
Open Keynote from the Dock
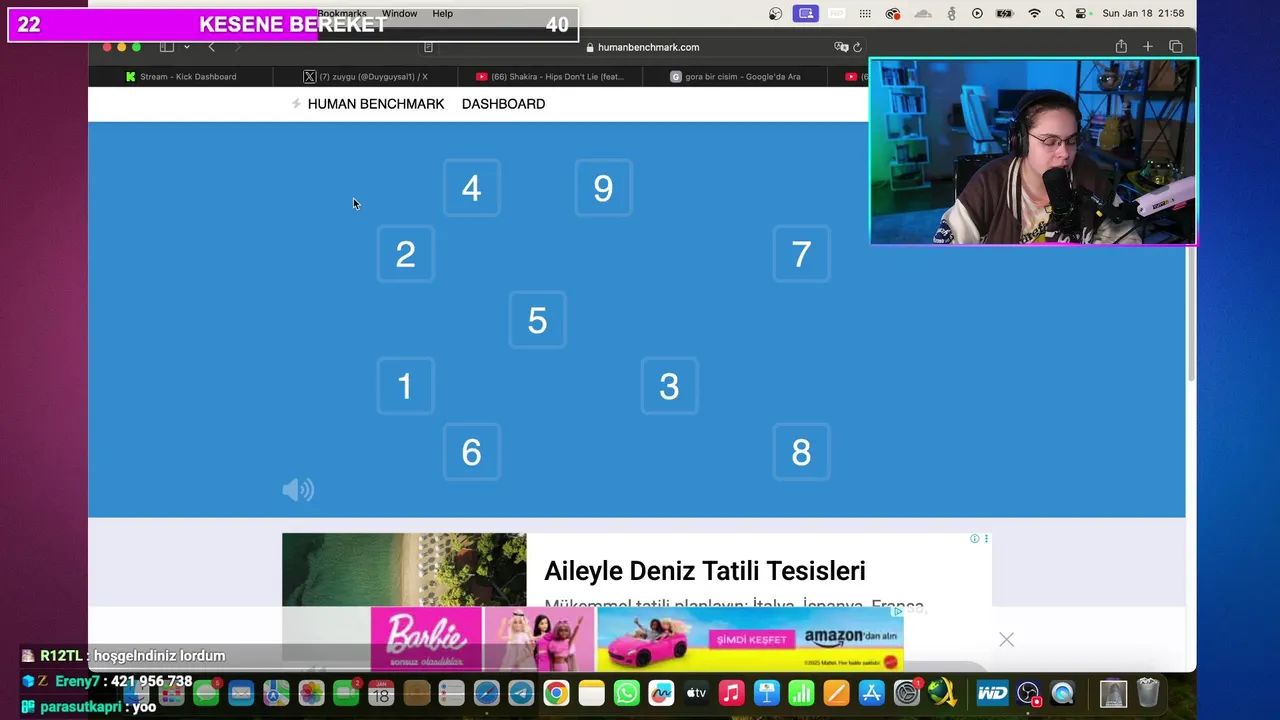pyautogui.click(x=766, y=693)
